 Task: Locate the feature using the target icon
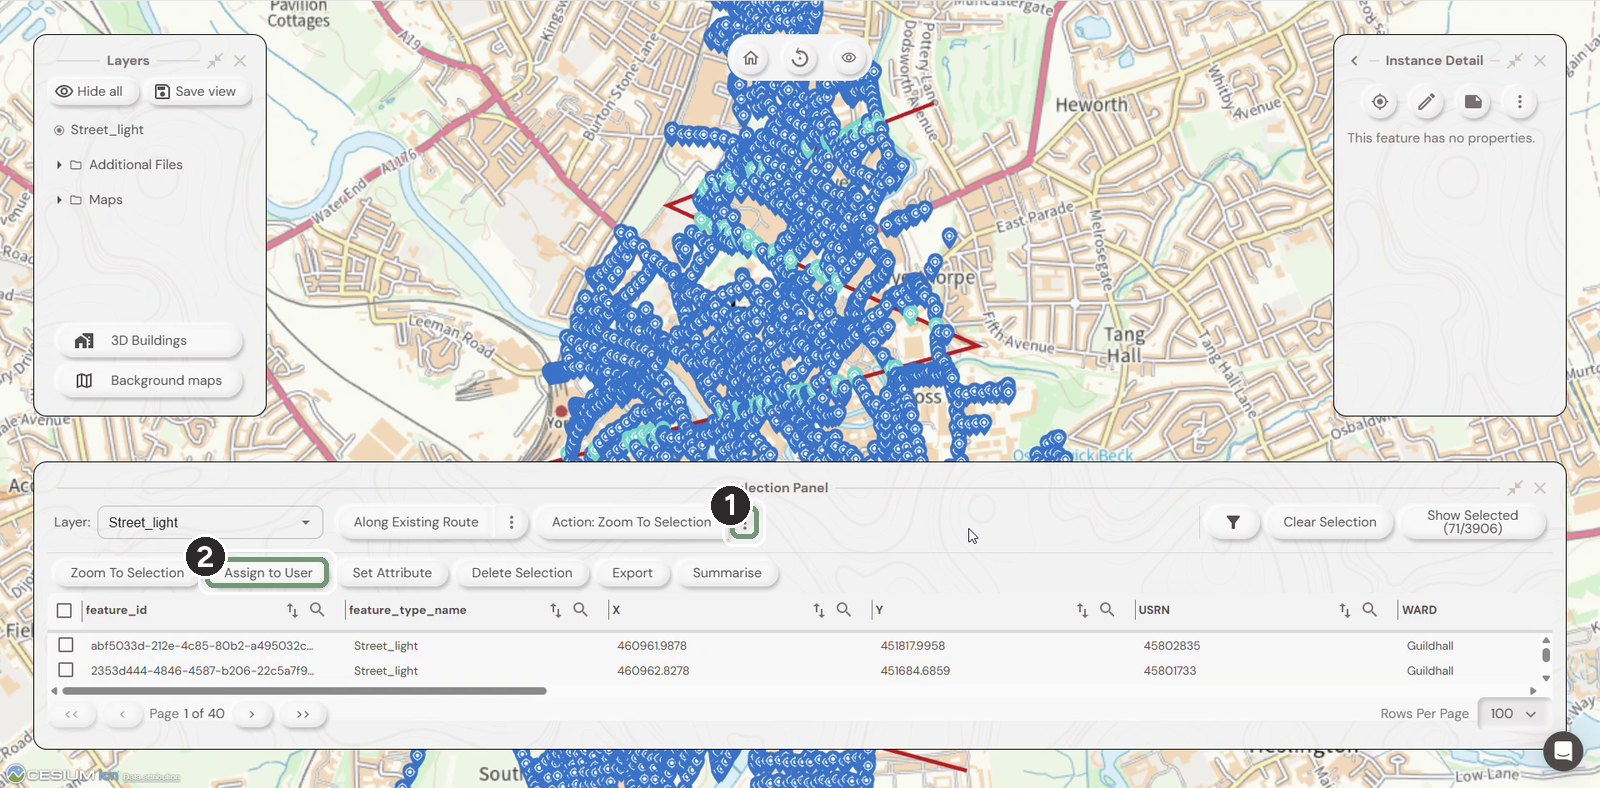pyautogui.click(x=1380, y=102)
